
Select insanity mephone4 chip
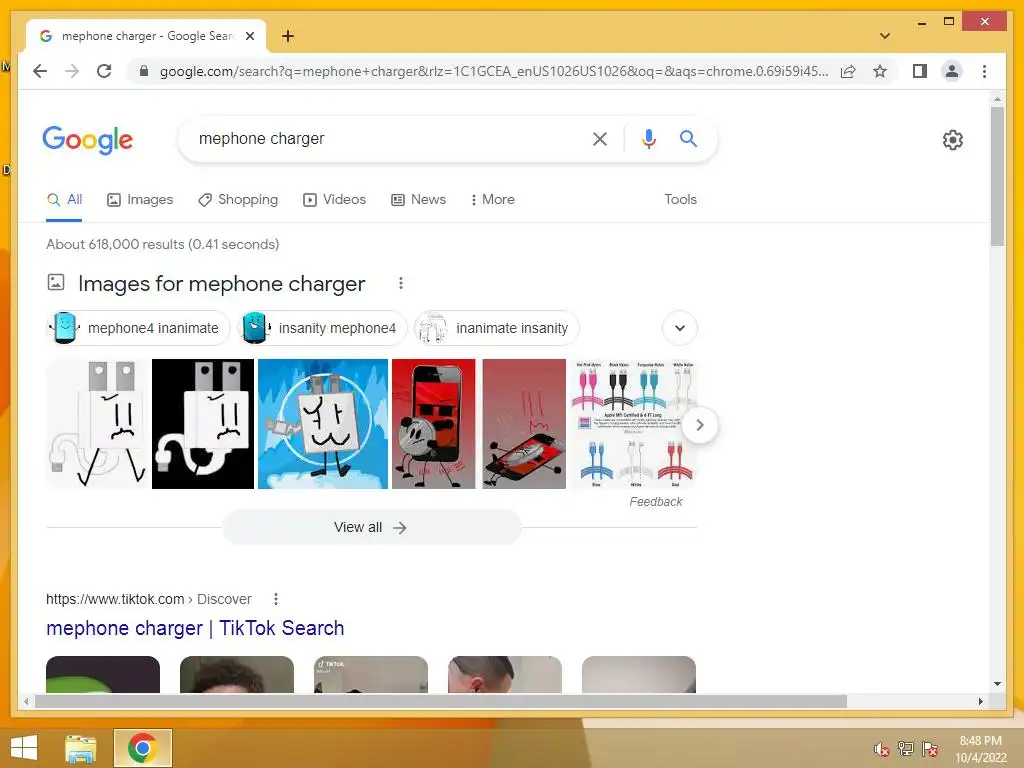(322, 328)
